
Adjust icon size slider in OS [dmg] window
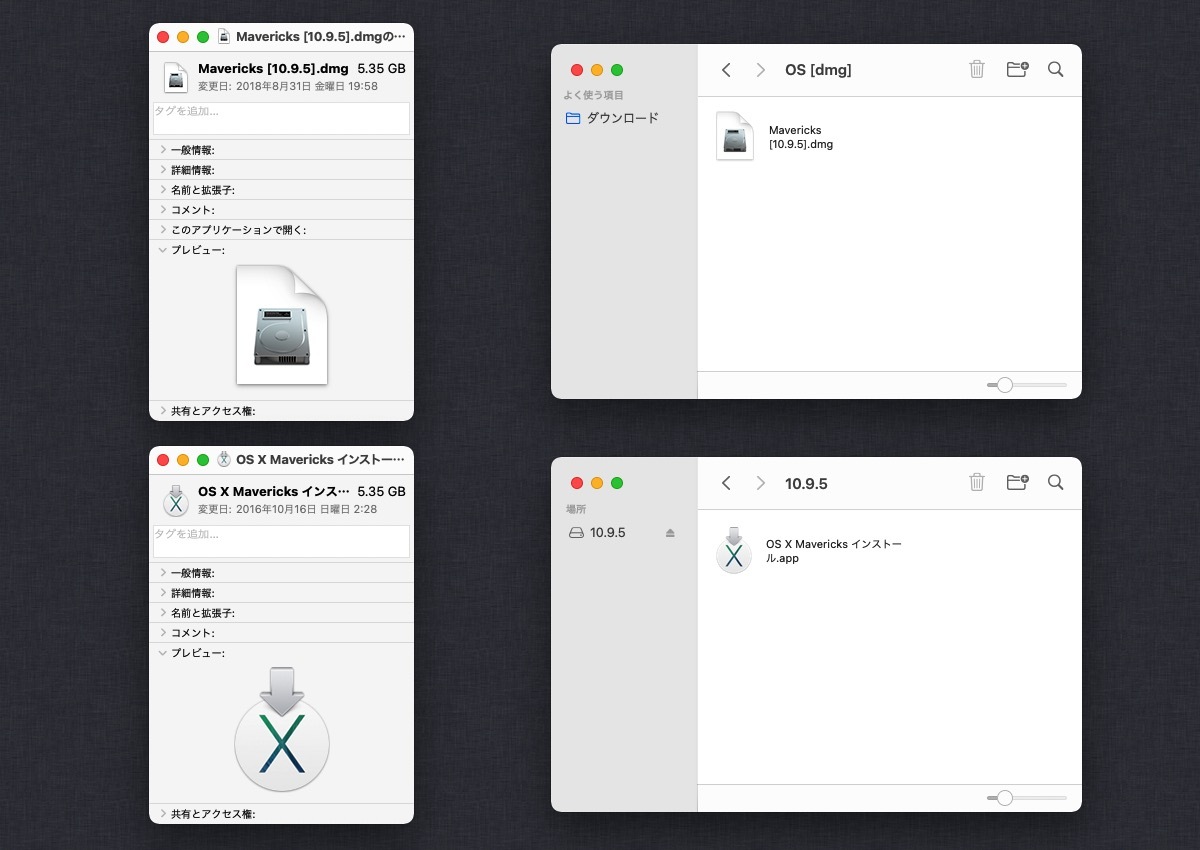[1005, 385]
